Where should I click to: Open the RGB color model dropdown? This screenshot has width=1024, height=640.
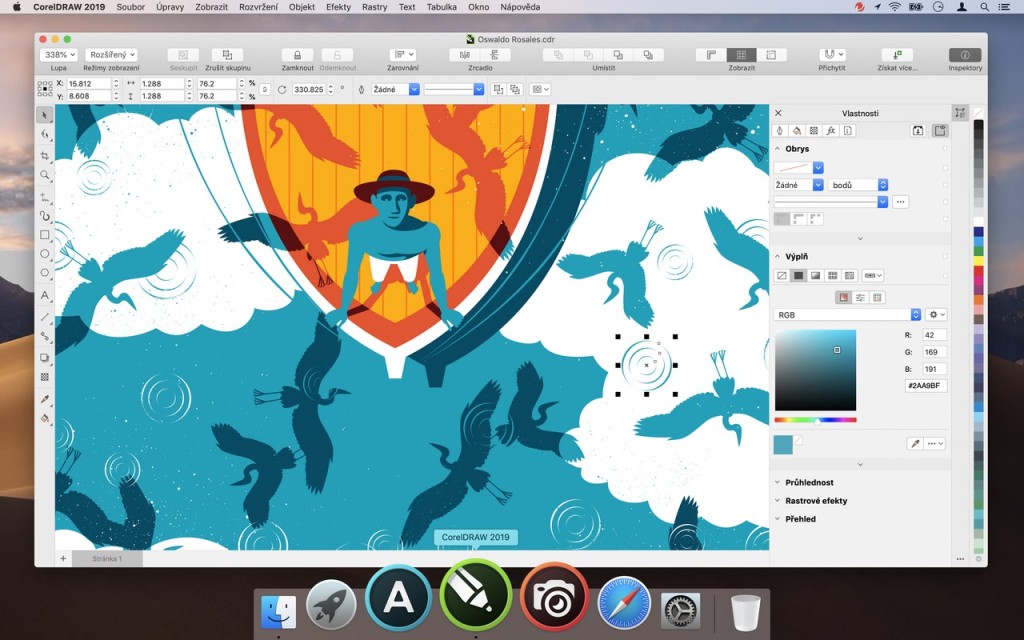pyautogui.click(x=847, y=315)
